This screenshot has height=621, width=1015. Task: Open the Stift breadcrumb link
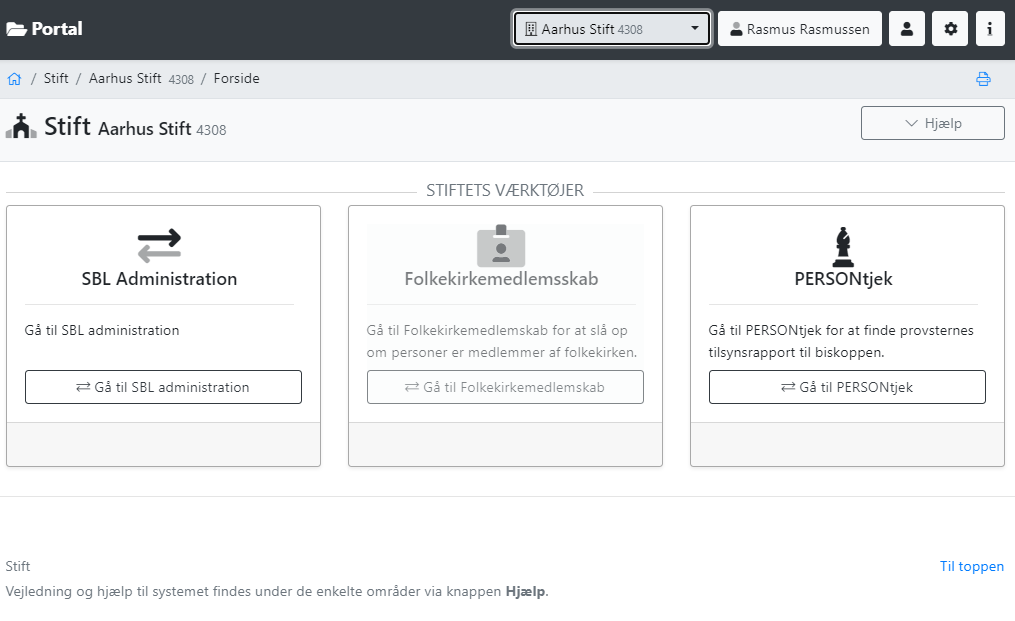pyautogui.click(x=56, y=78)
